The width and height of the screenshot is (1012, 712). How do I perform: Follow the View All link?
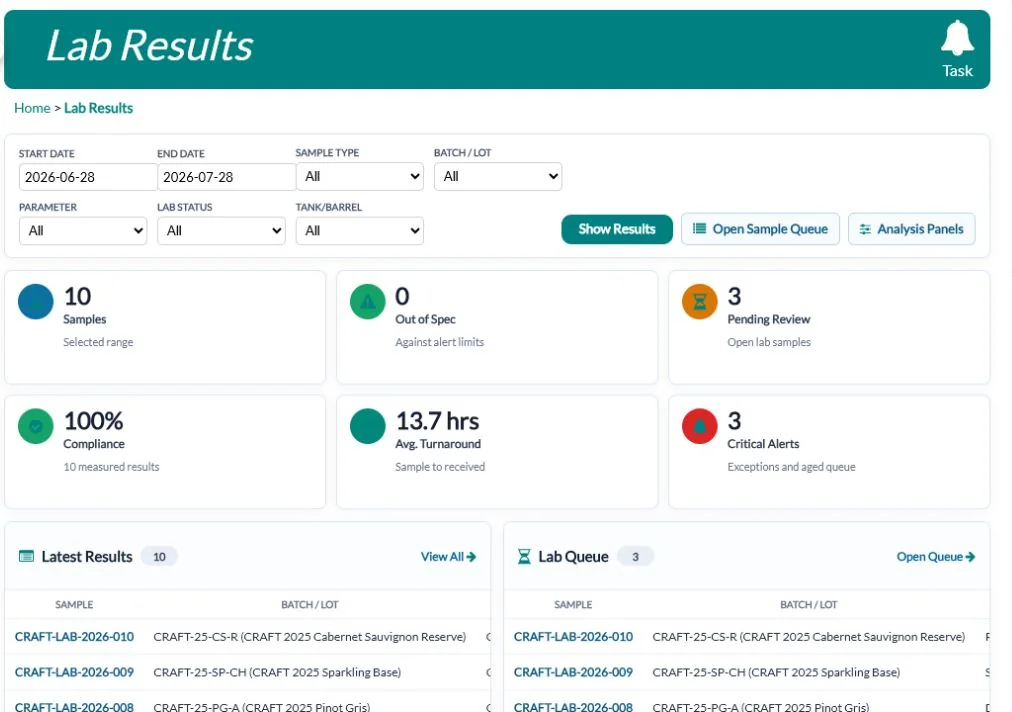(449, 556)
